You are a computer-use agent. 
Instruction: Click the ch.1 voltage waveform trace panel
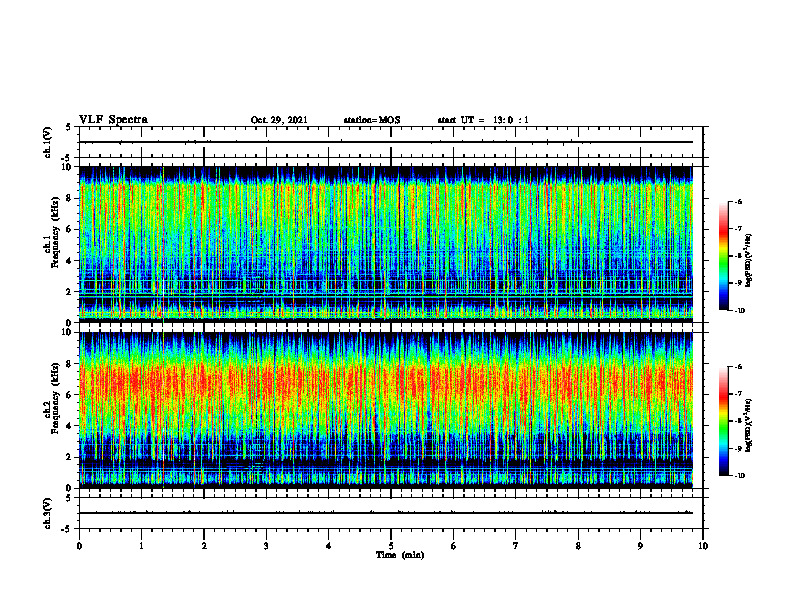coord(391,142)
